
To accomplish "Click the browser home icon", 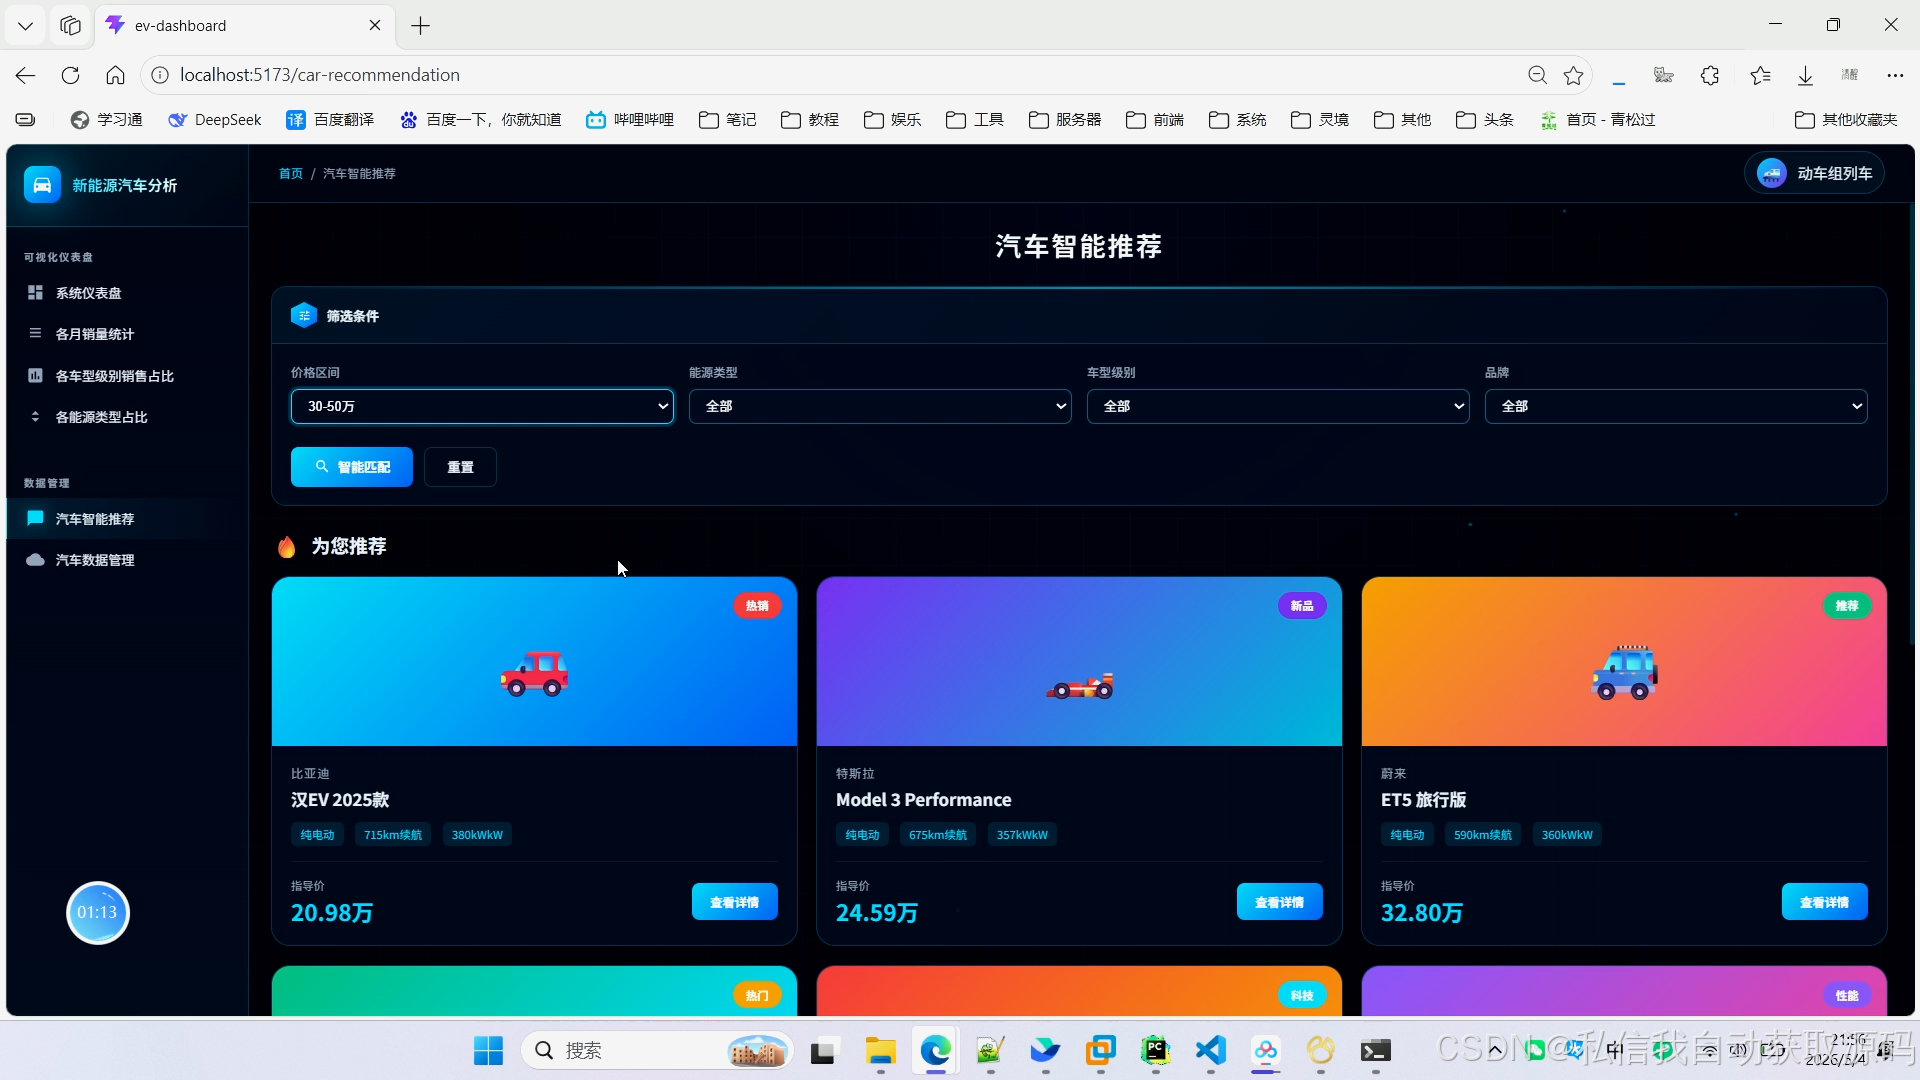I will [x=115, y=75].
